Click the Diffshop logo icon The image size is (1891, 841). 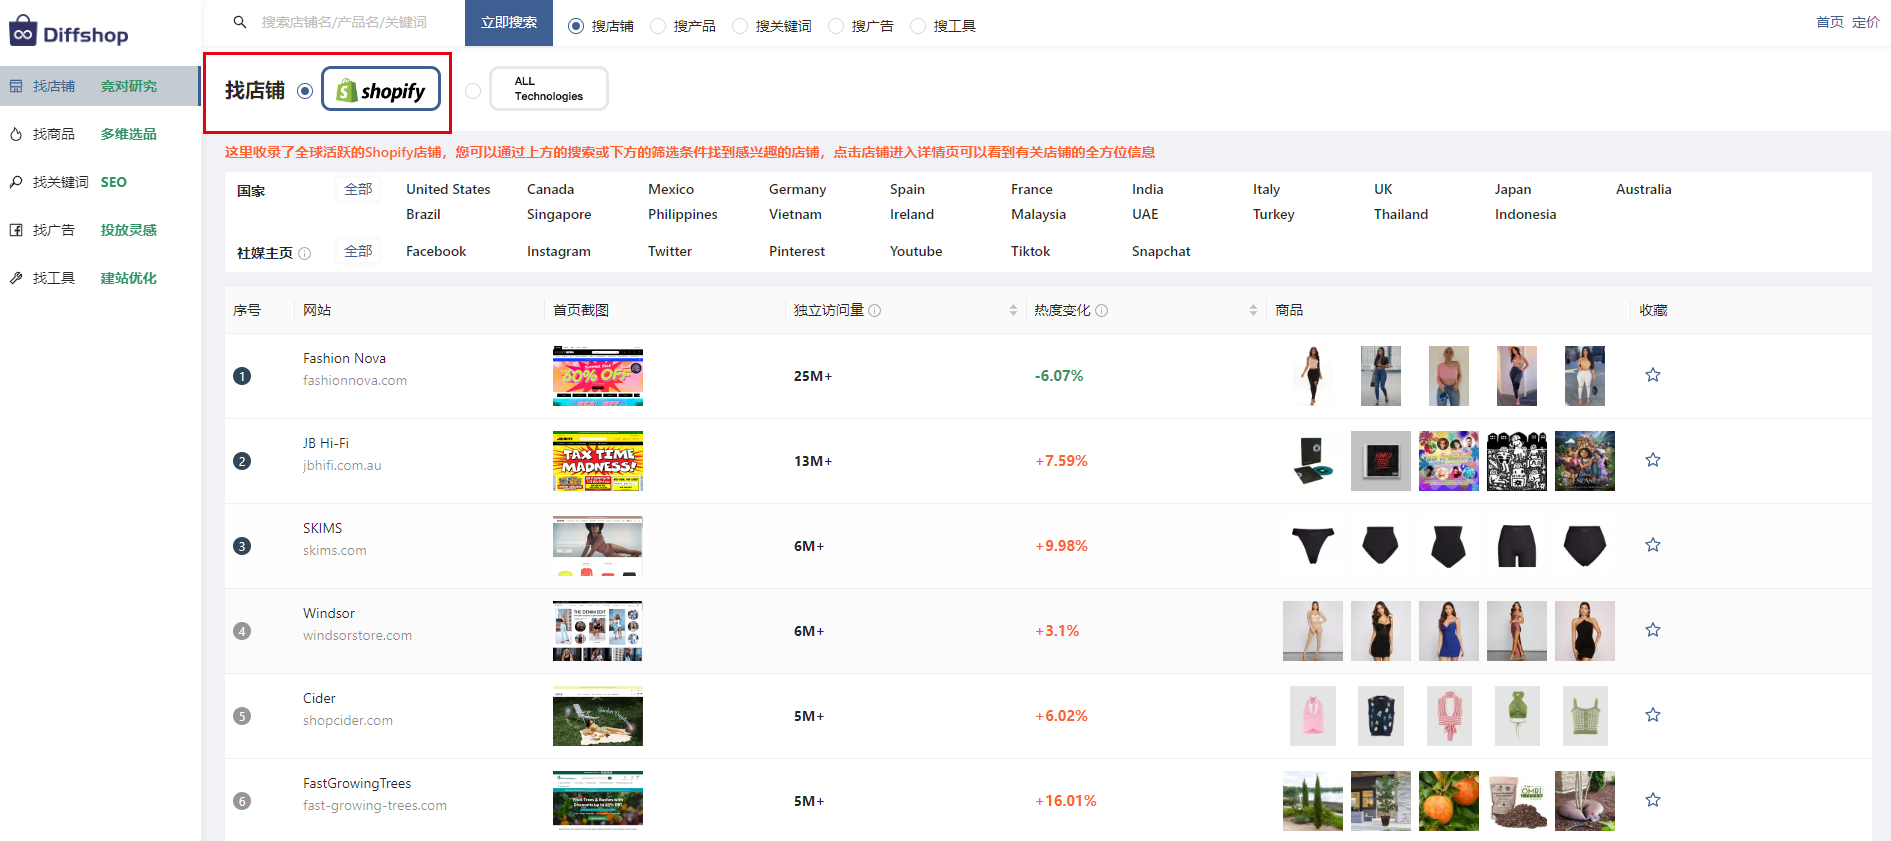(23, 32)
